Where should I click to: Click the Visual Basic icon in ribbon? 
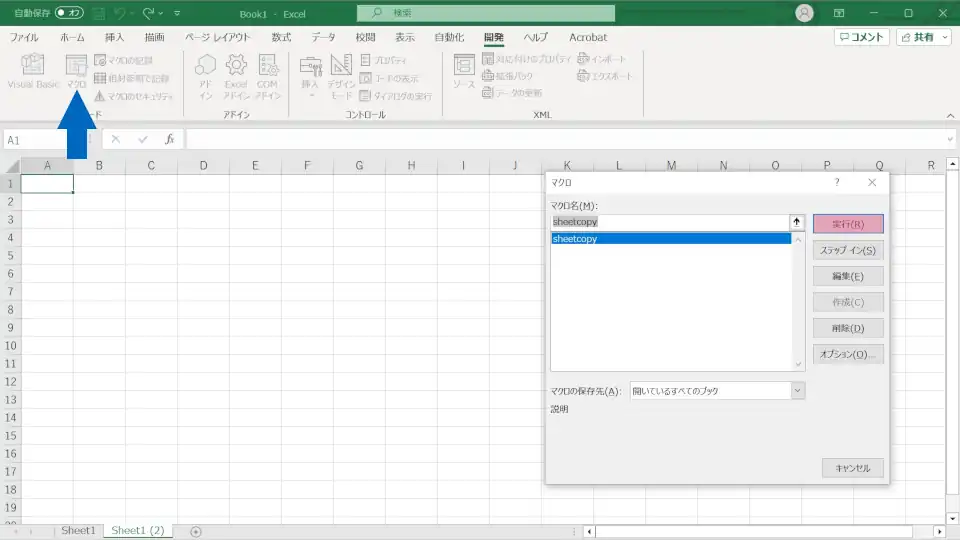[33, 71]
